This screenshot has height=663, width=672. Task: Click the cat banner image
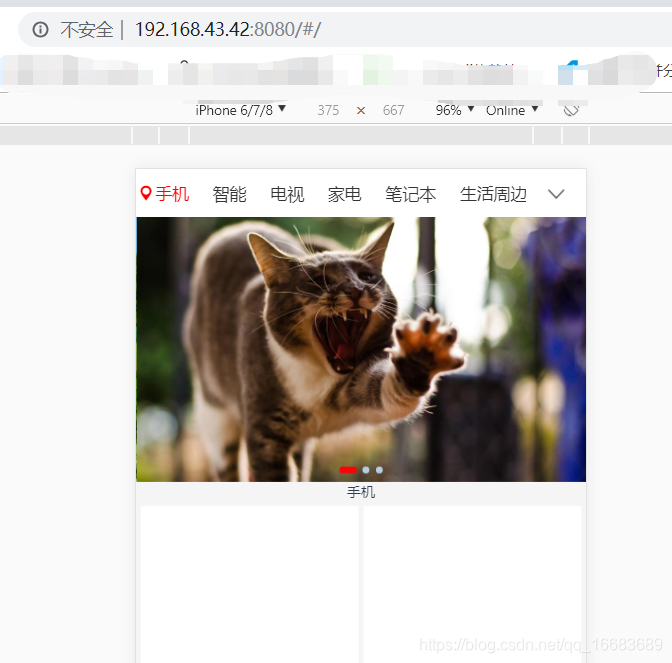point(361,349)
